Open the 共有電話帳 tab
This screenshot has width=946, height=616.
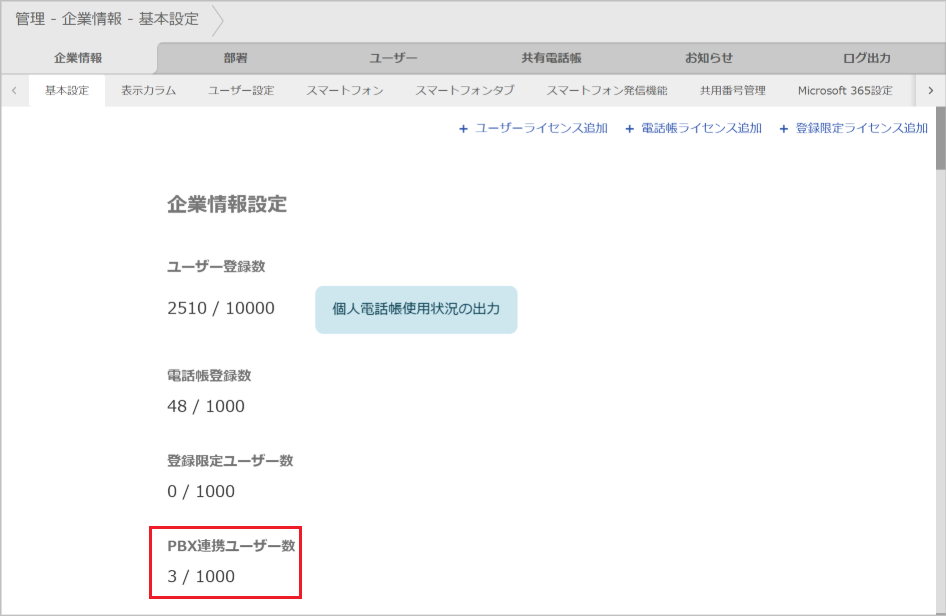(x=551, y=58)
